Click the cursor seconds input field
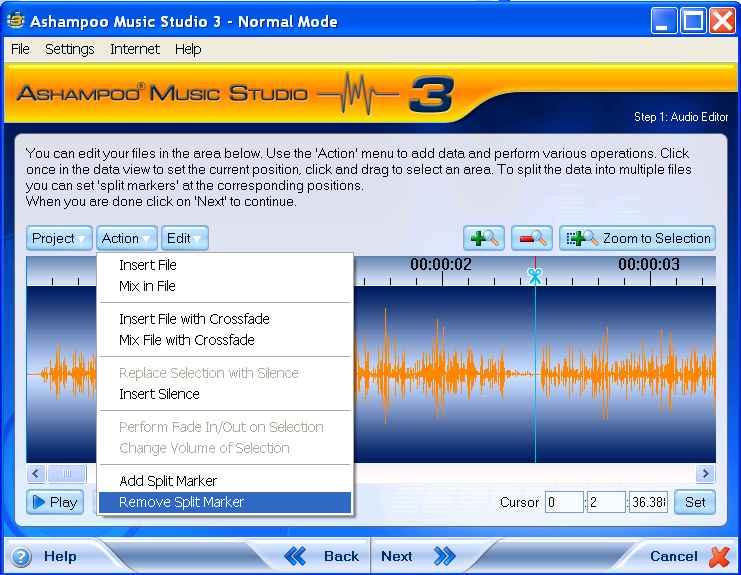Viewport: 741px width, 575px height. [x=606, y=502]
